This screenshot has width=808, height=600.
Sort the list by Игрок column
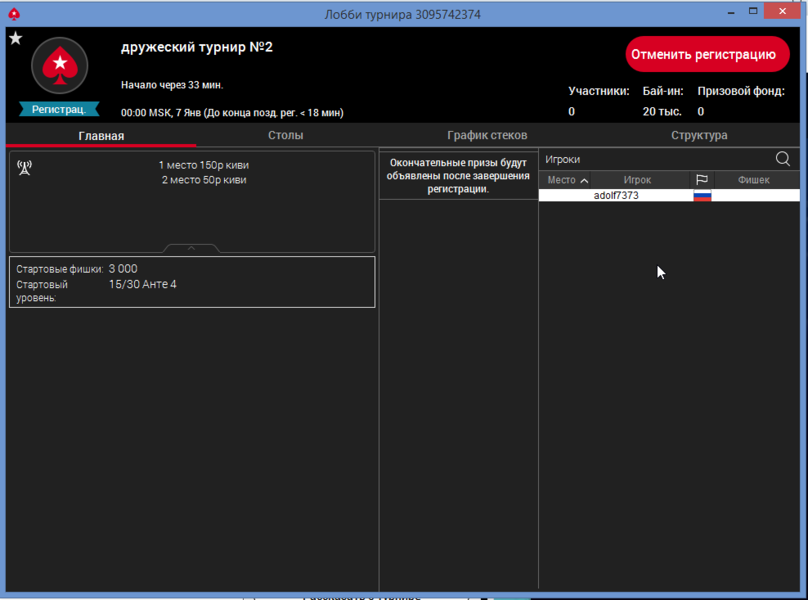click(x=637, y=180)
